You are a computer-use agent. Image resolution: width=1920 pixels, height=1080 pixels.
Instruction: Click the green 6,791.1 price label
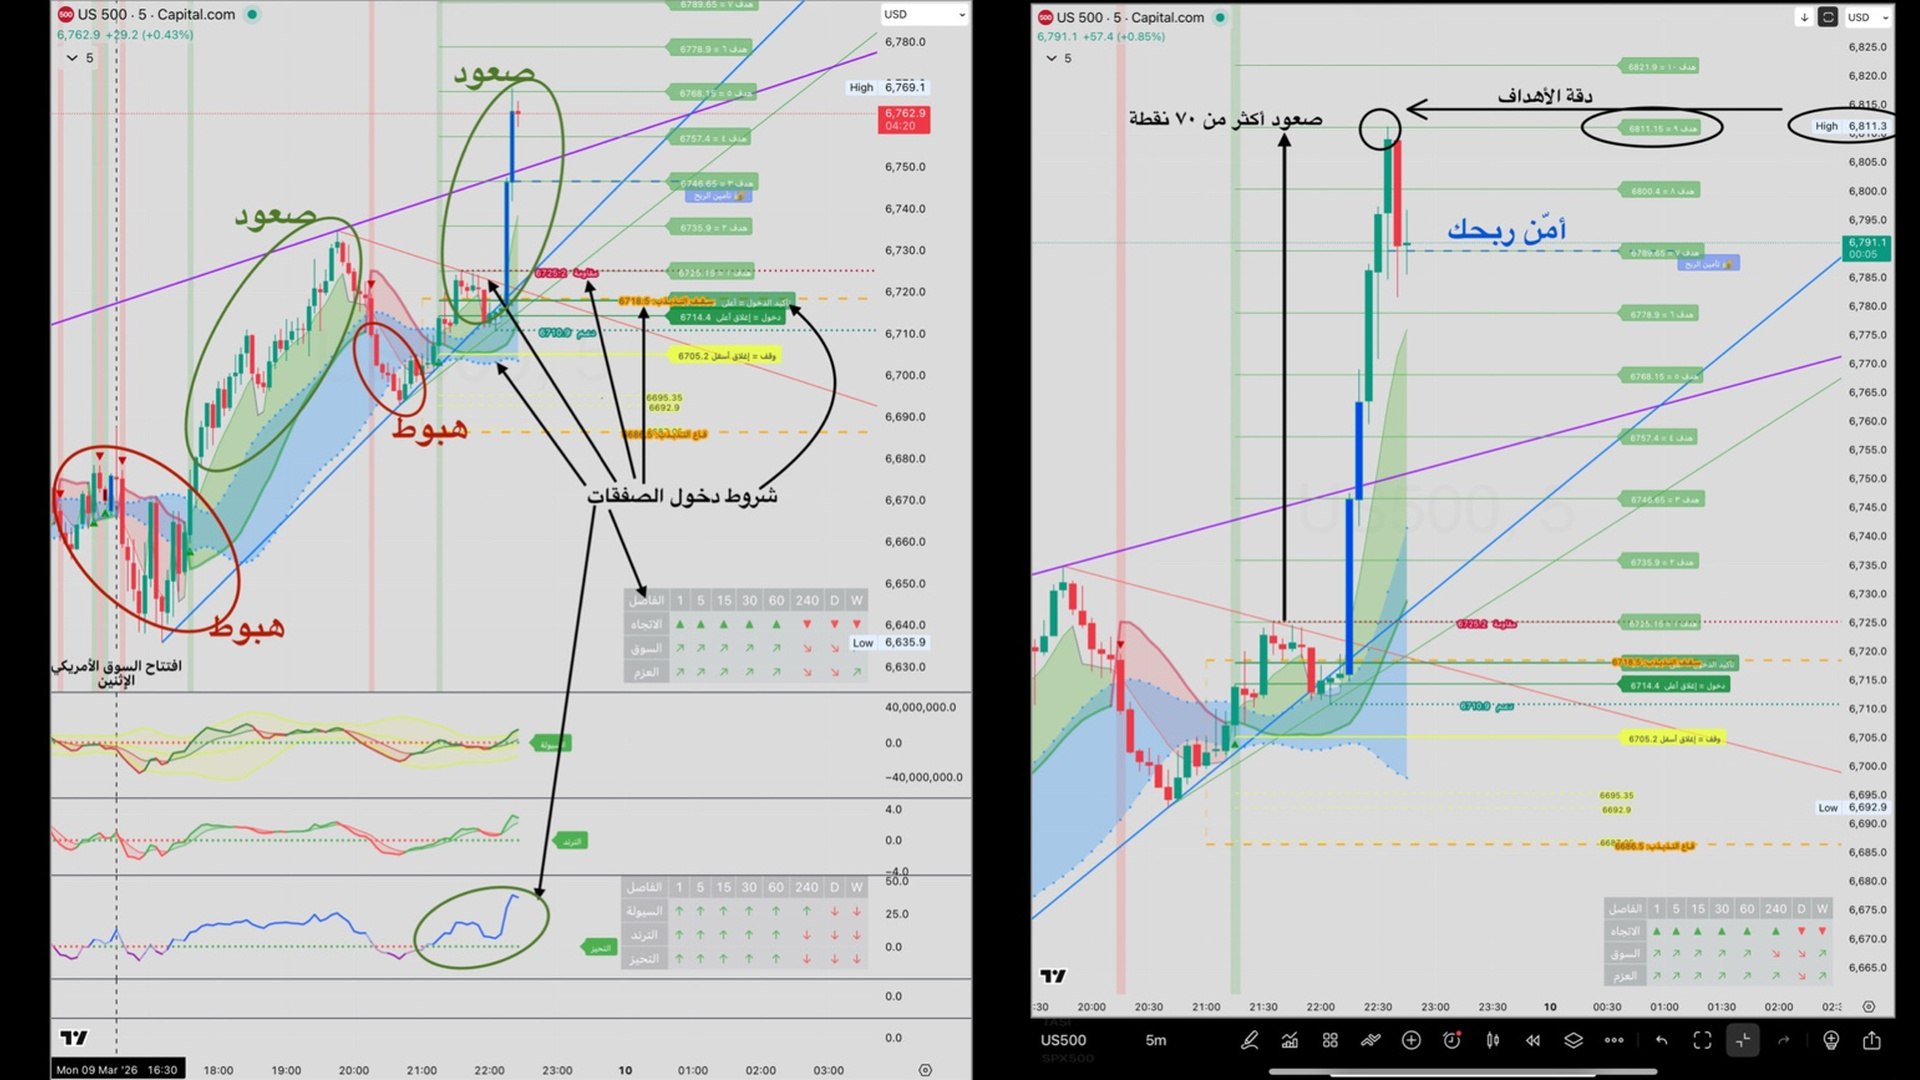[1866, 248]
